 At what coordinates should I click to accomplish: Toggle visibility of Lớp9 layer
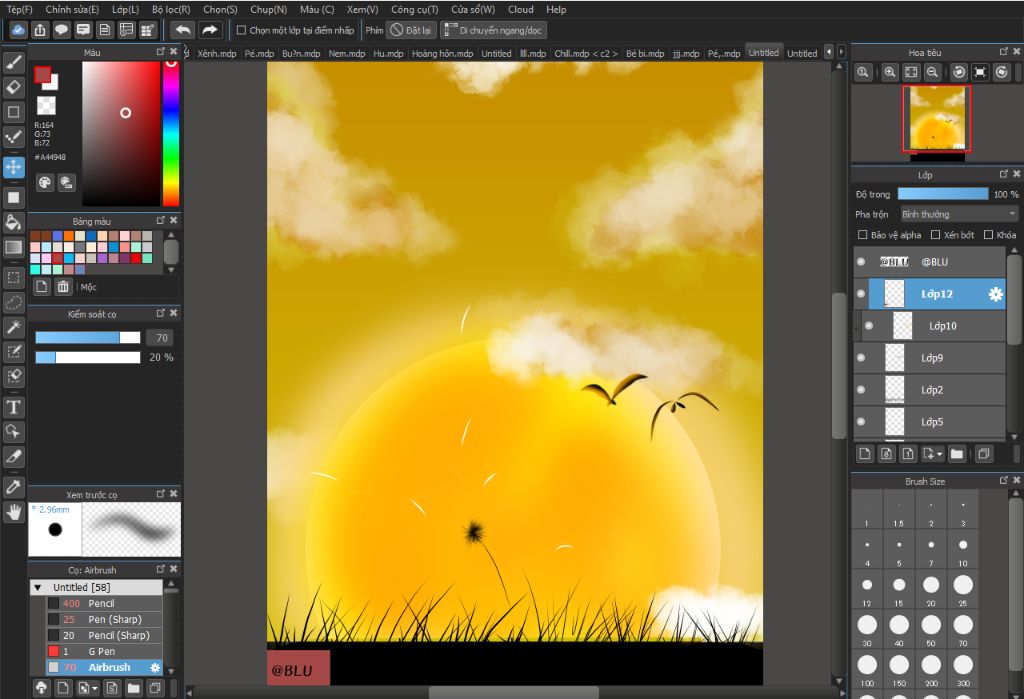861,357
